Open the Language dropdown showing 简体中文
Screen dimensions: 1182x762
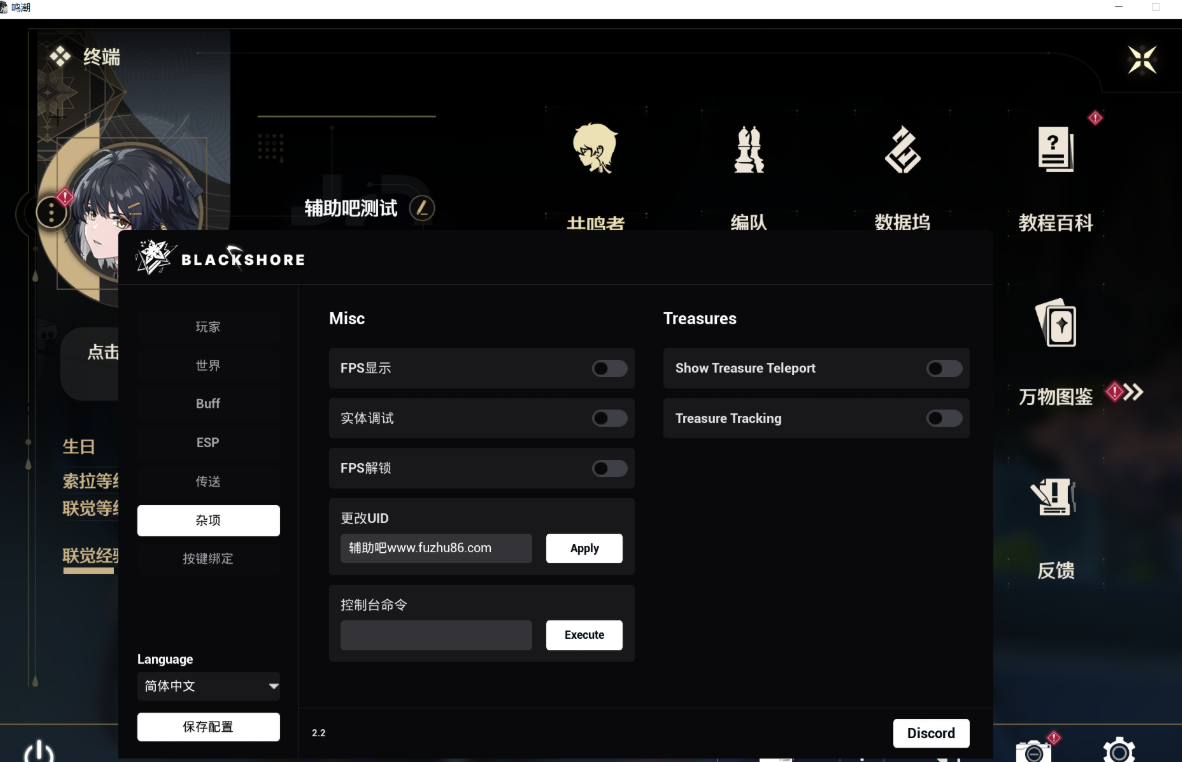[x=208, y=686]
